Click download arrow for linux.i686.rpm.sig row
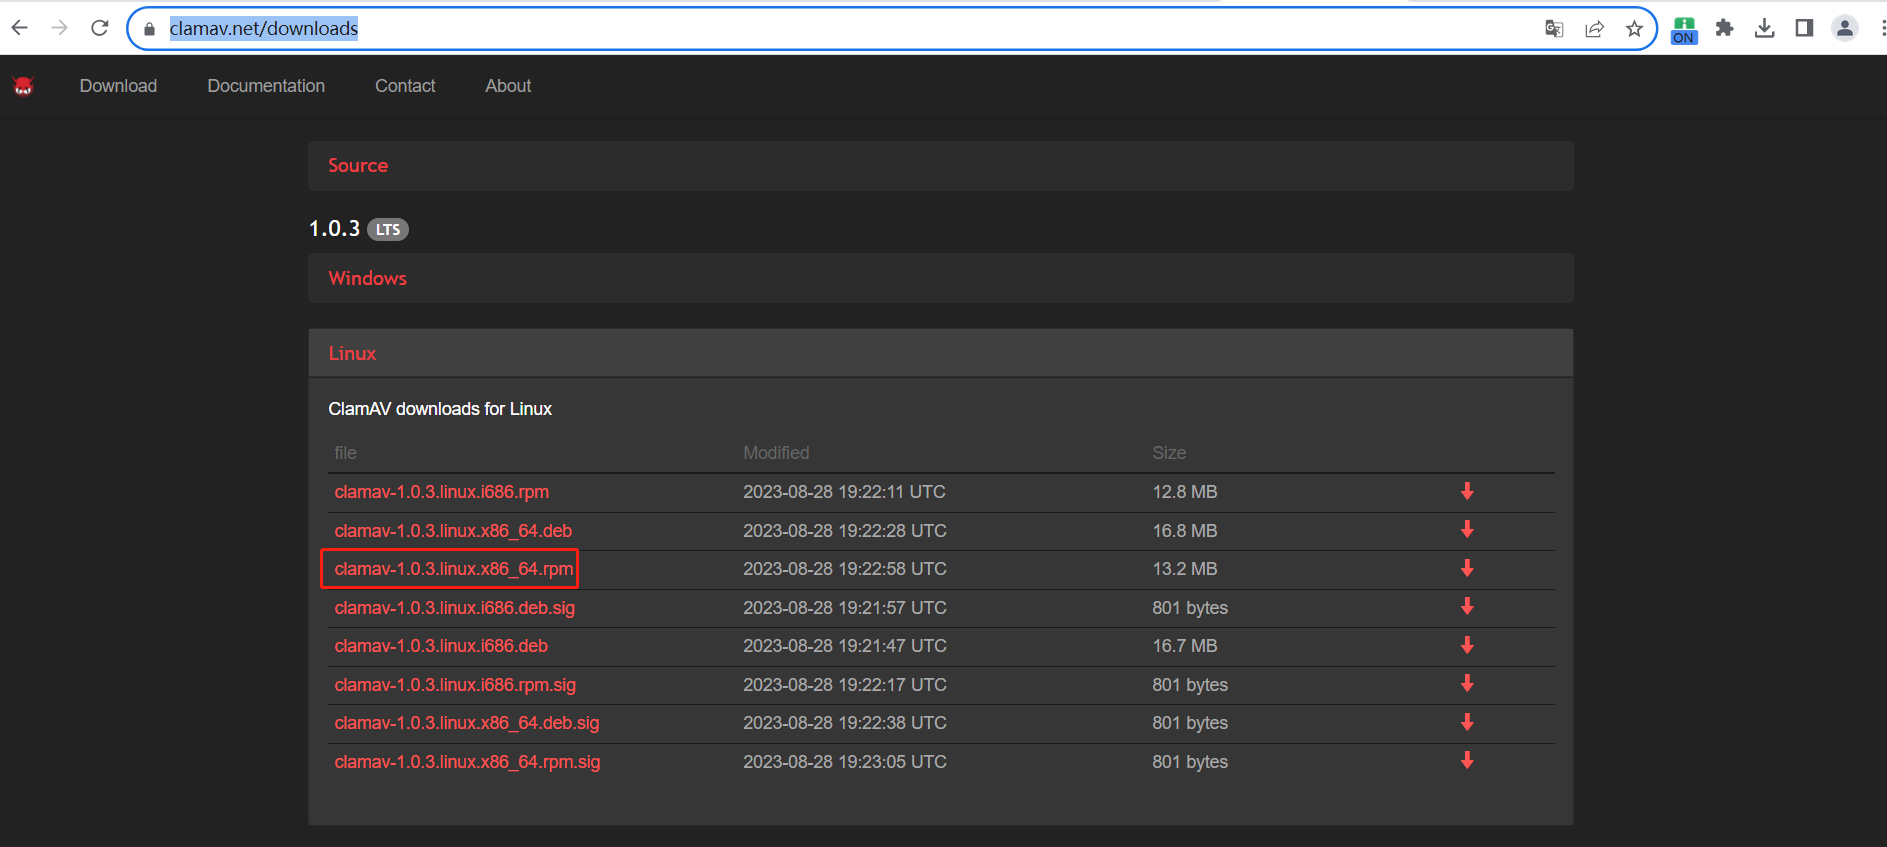Screen dimensions: 1887x847 pos(1467,684)
